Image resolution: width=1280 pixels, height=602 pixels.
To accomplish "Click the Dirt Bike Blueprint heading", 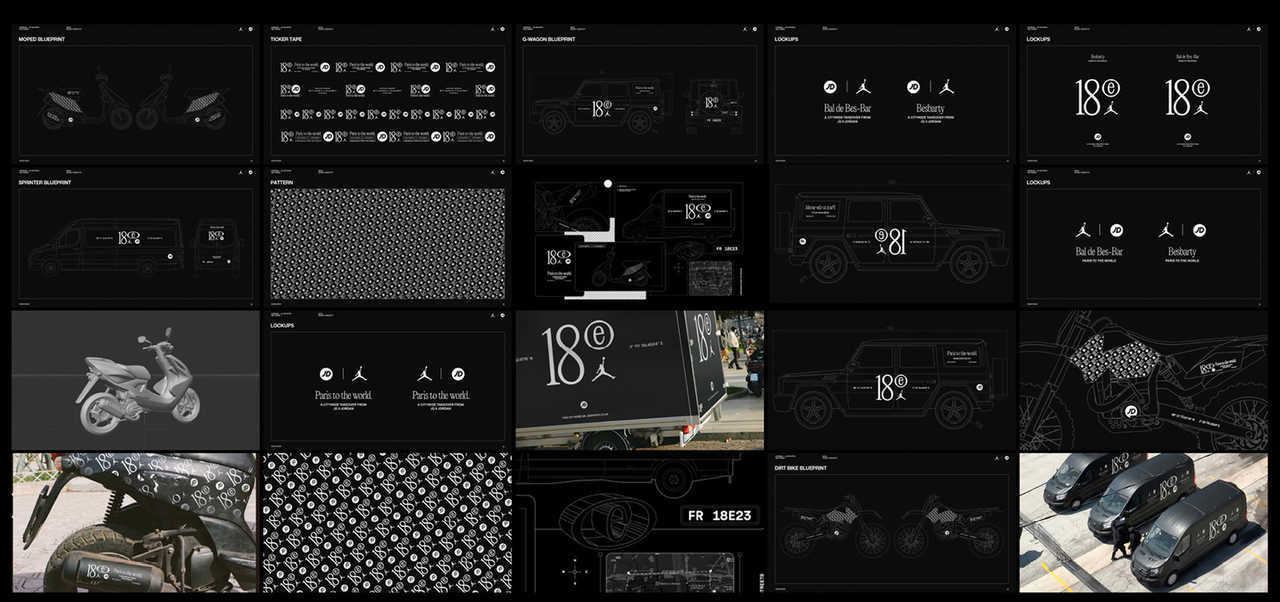I will point(800,468).
